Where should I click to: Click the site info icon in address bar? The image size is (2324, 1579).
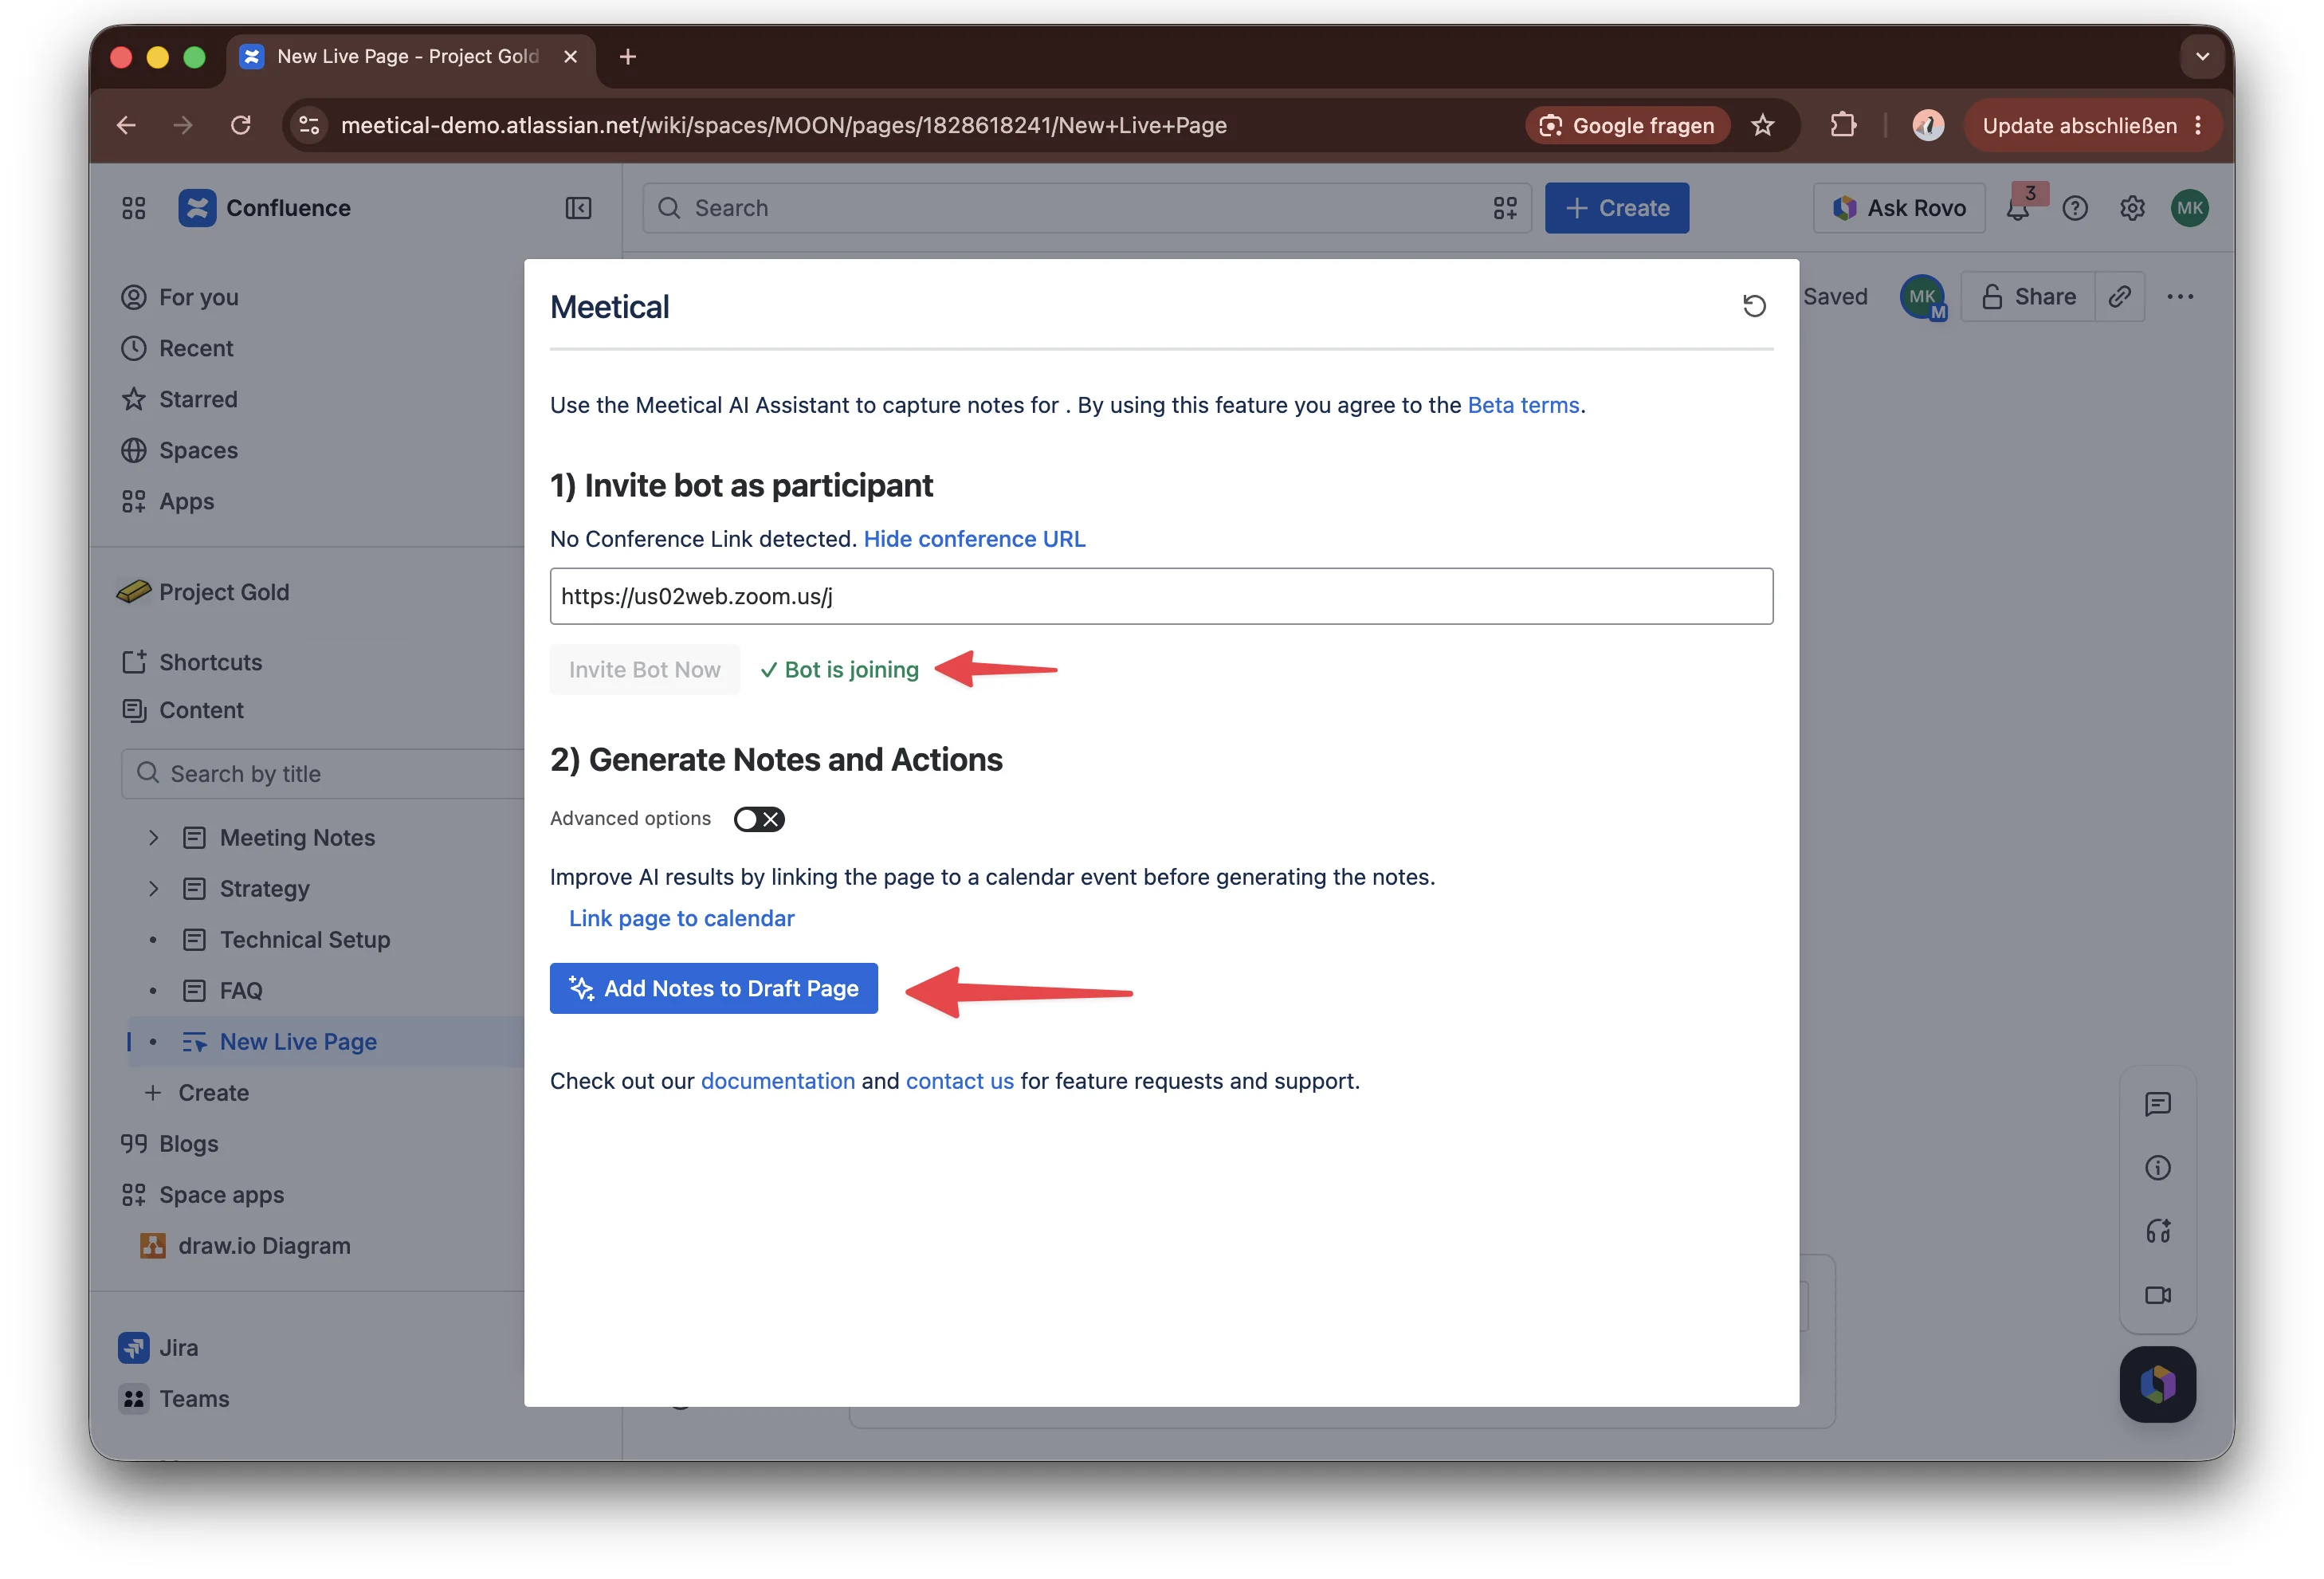pos(309,125)
